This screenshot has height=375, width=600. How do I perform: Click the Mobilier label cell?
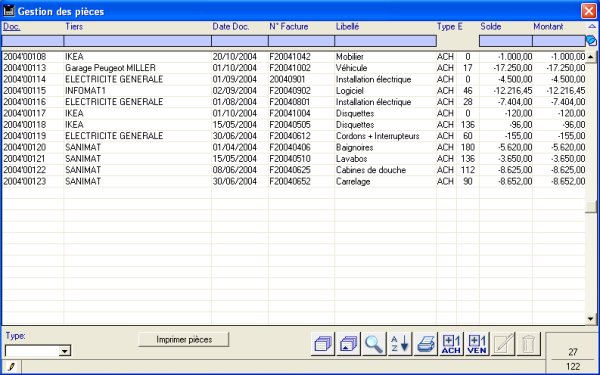[x=350, y=57]
